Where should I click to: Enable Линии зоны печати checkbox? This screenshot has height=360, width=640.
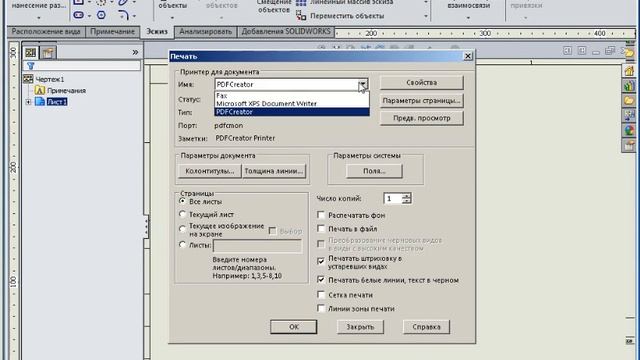[x=321, y=308]
